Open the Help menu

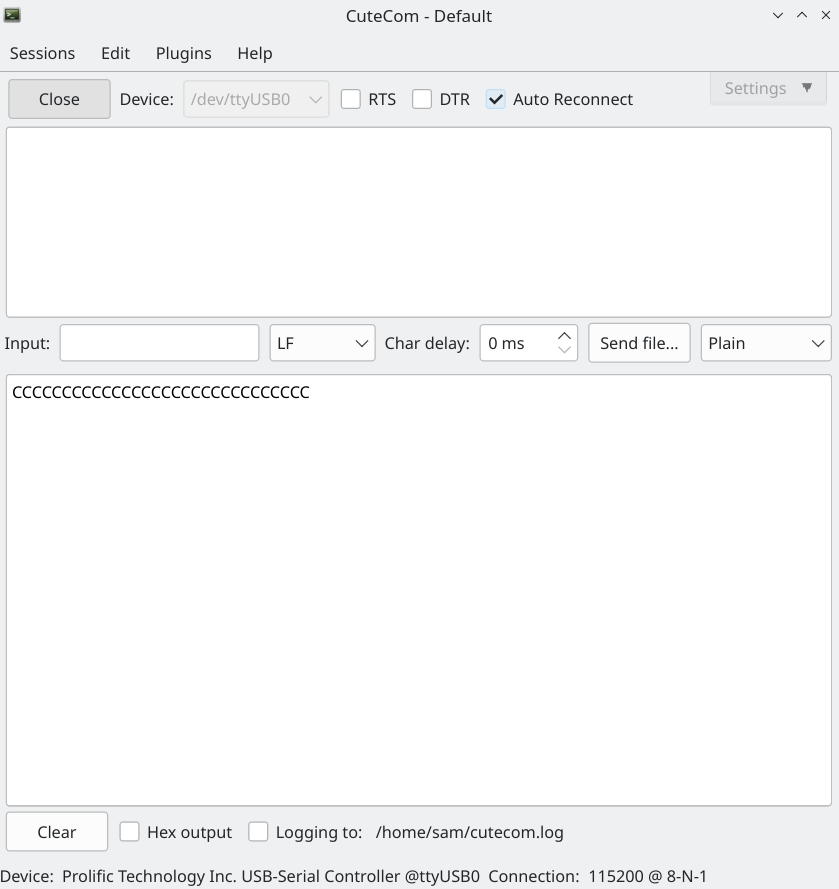click(255, 53)
